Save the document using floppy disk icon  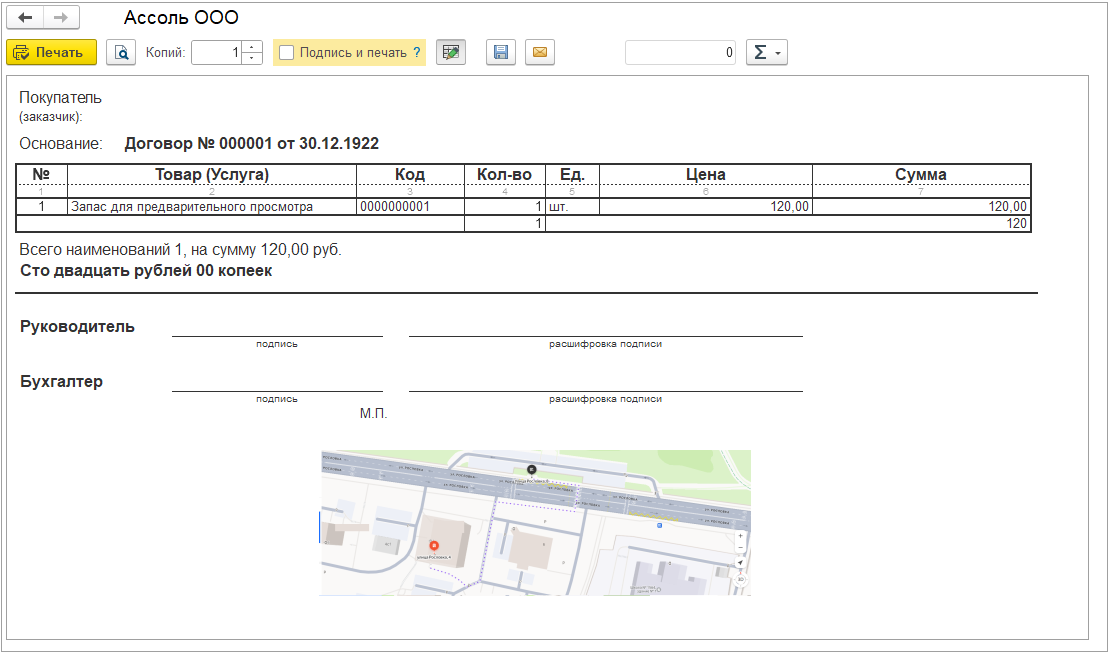point(501,53)
